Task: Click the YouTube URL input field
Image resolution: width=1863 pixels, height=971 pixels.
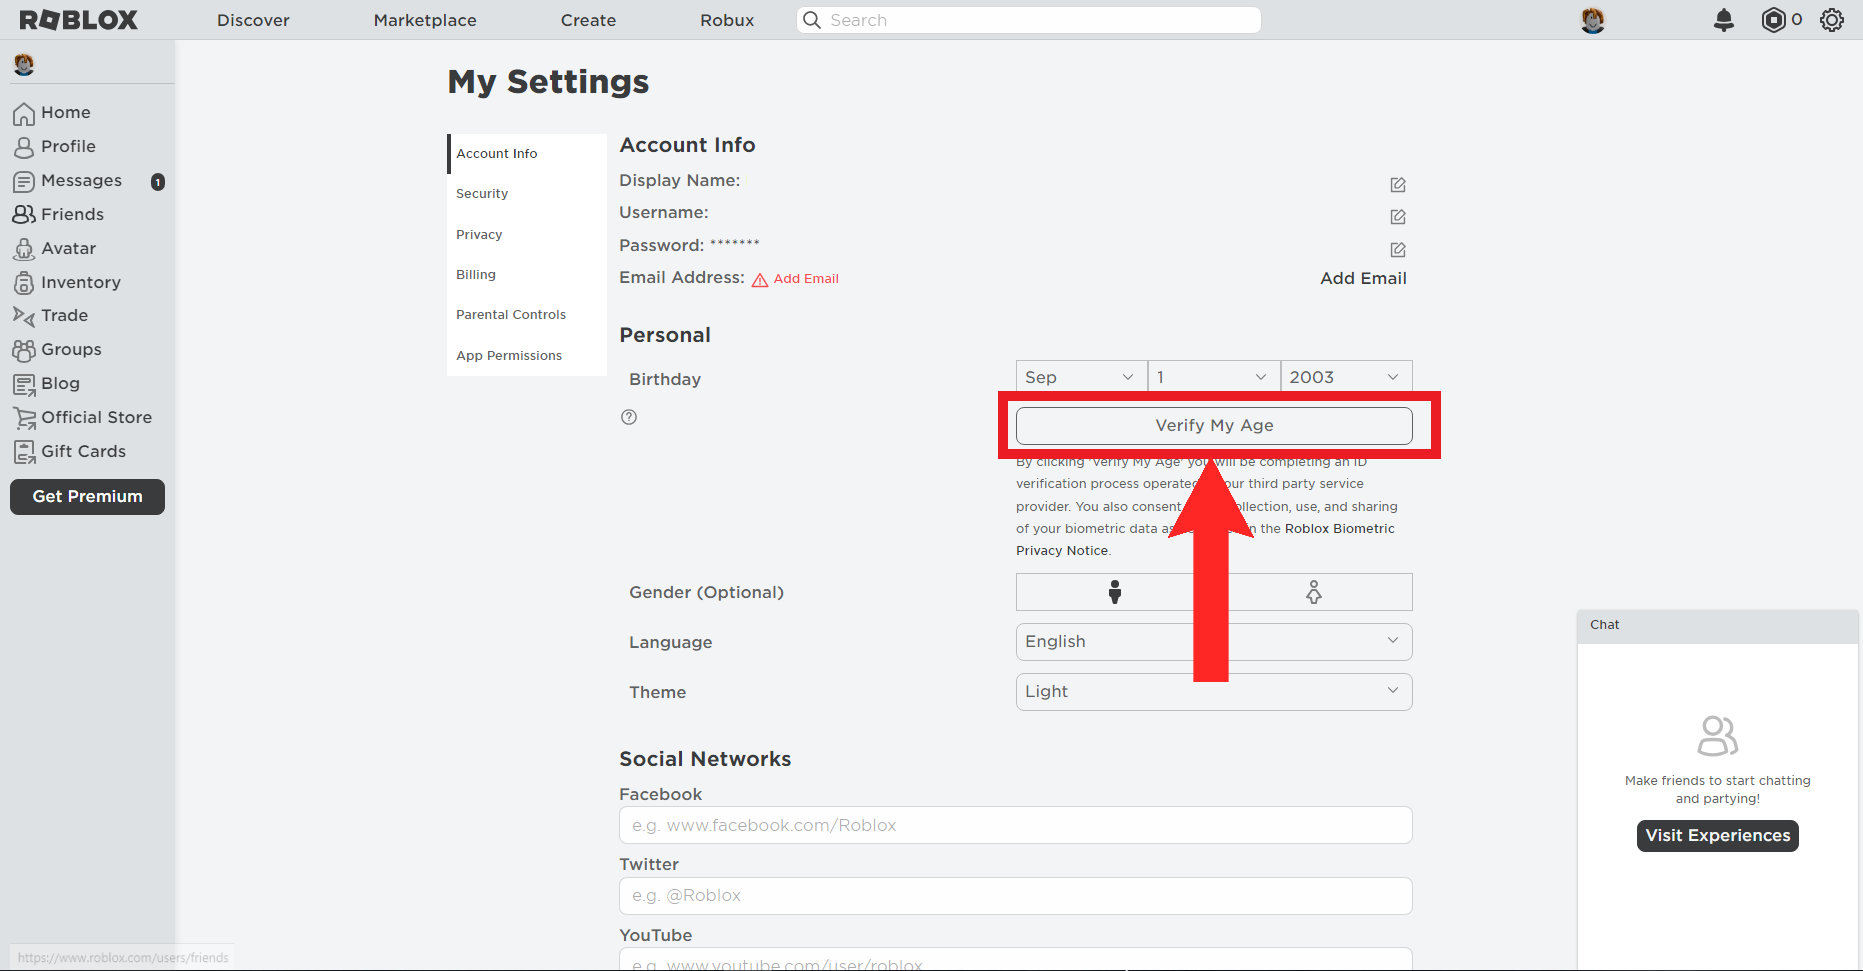Action: 1016,959
